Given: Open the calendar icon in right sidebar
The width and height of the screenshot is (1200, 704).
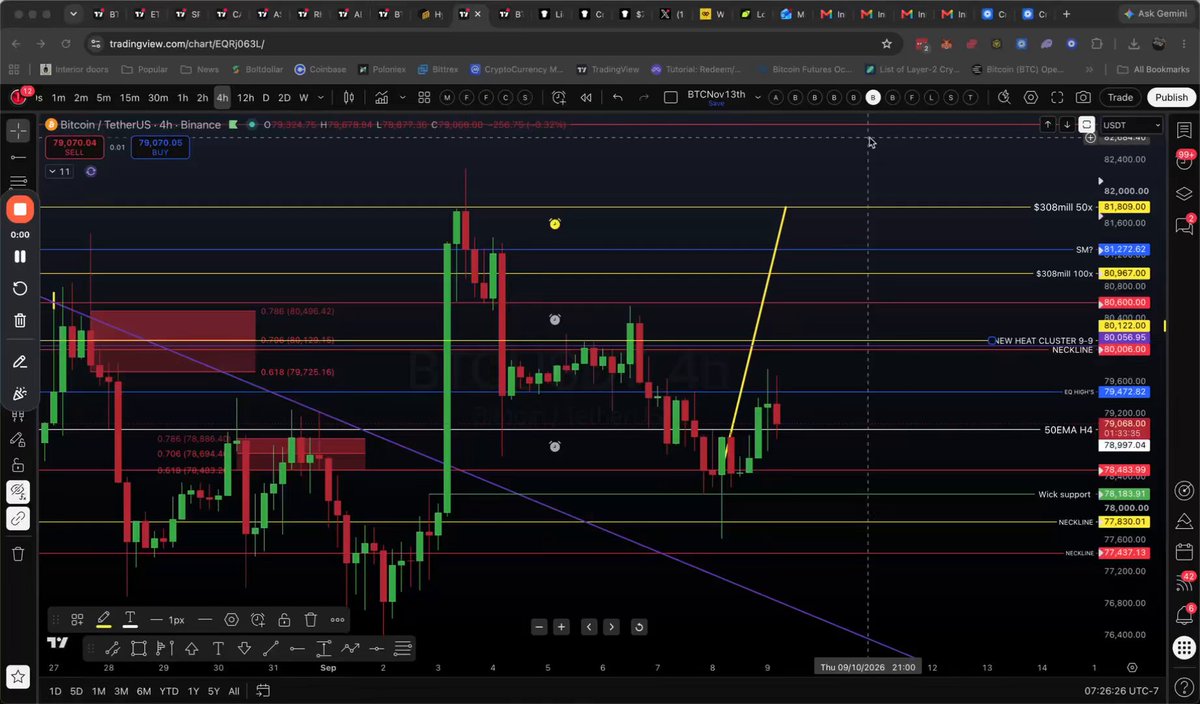Looking at the screenshot, I should click(x=1184, y=551).
